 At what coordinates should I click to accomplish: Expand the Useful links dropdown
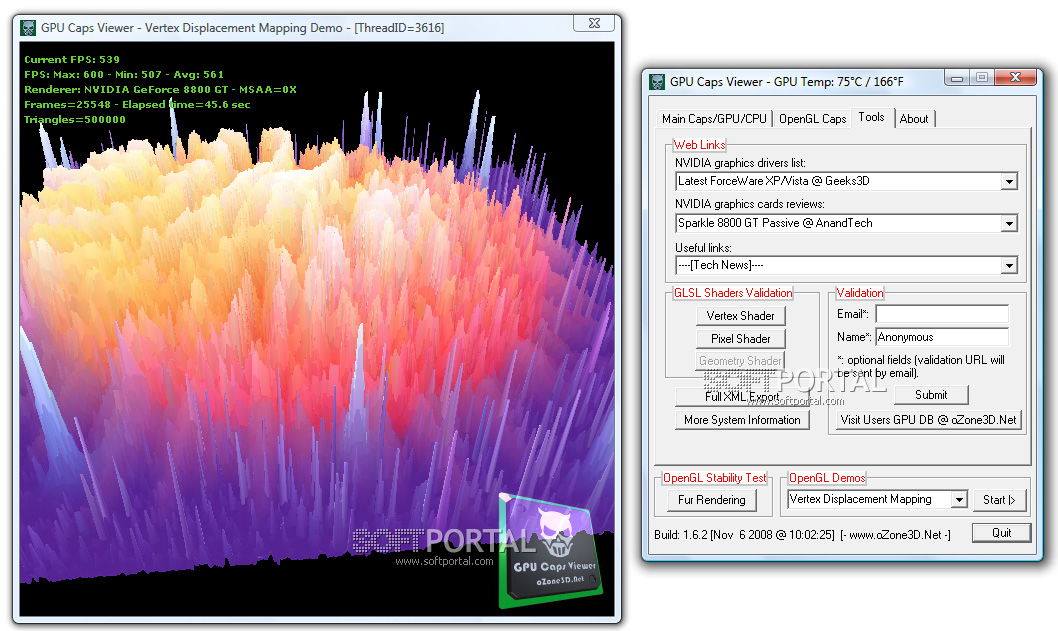point(1009,266)
